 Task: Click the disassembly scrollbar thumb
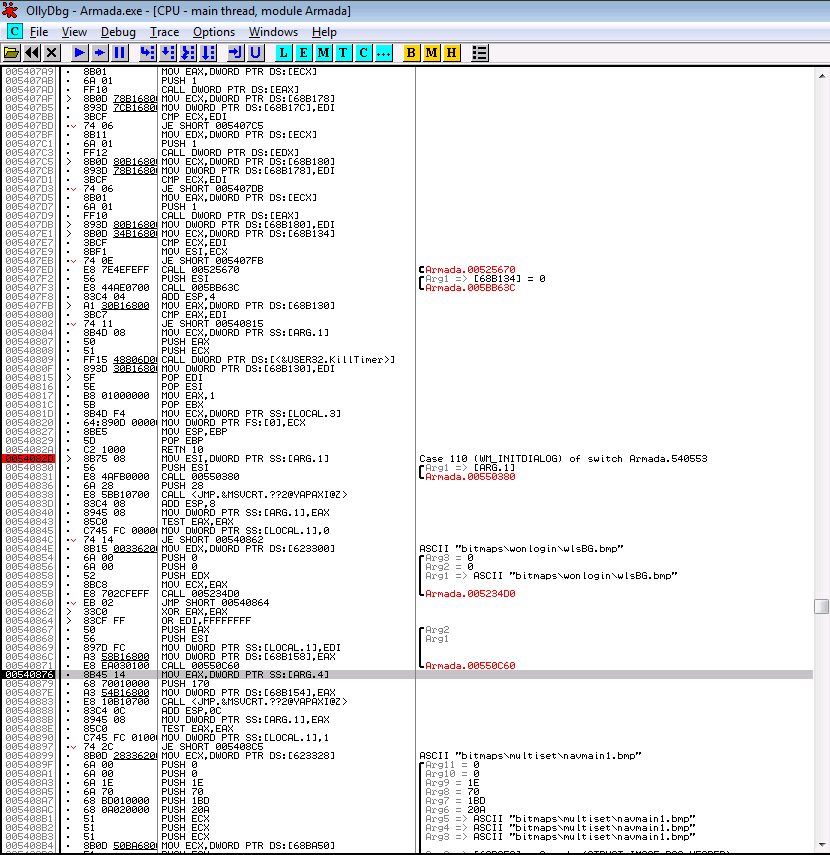click(x=821, y=606)
